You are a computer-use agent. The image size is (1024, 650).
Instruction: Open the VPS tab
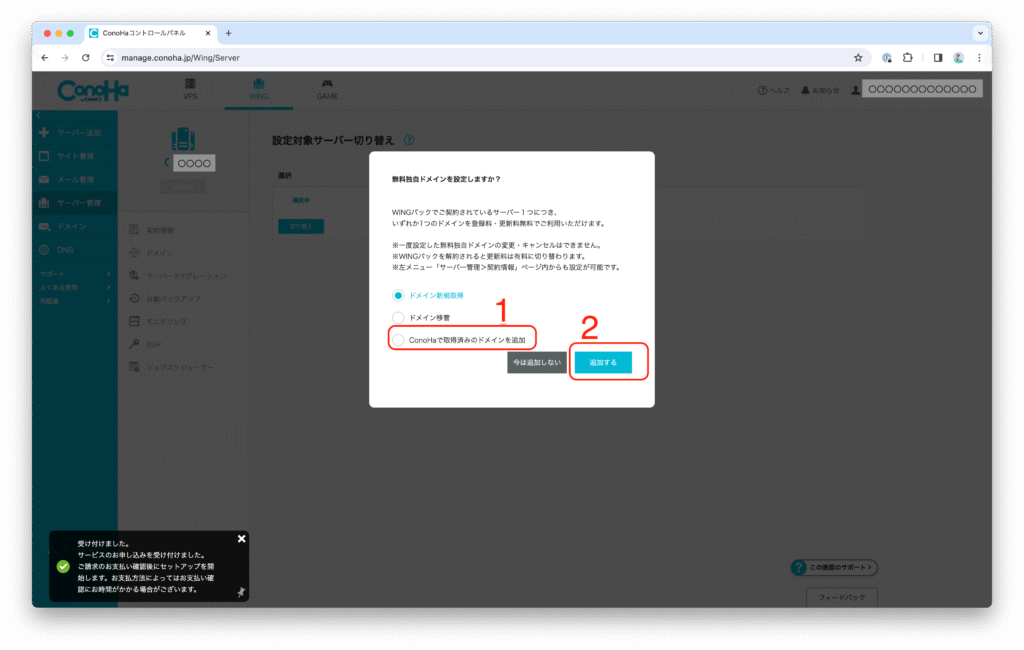(x=190, y=89)
